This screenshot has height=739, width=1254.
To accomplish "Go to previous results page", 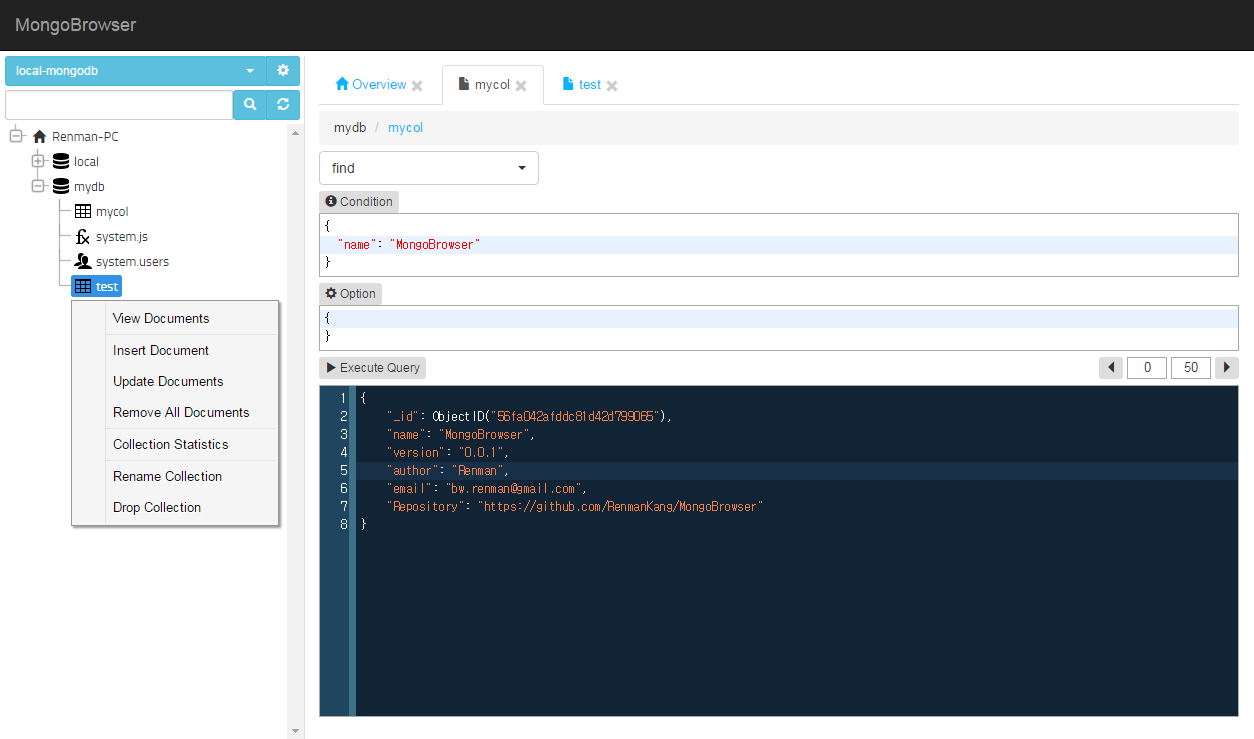I will tap(1111, 368).
